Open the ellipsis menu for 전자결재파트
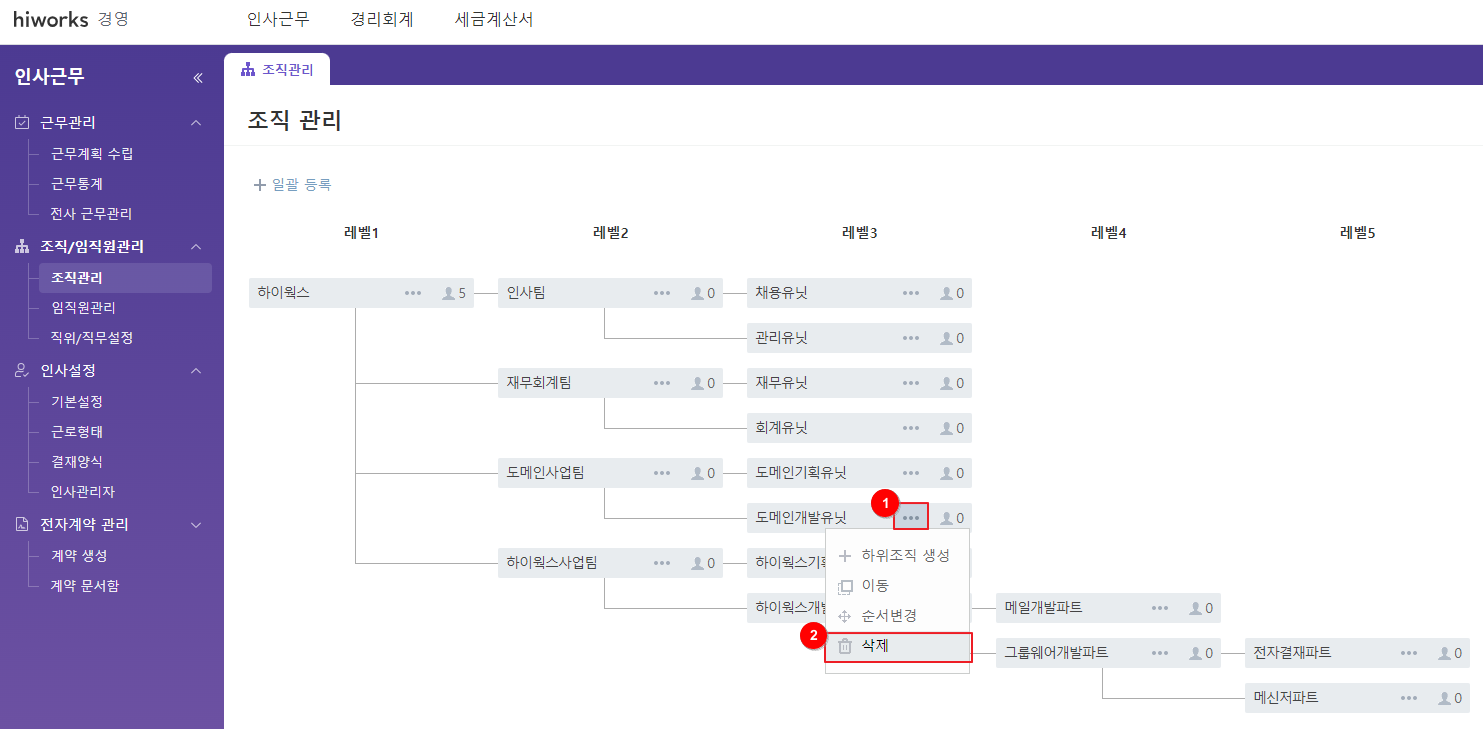Viewport: 1483px width, 729px height. [1409, 653]
